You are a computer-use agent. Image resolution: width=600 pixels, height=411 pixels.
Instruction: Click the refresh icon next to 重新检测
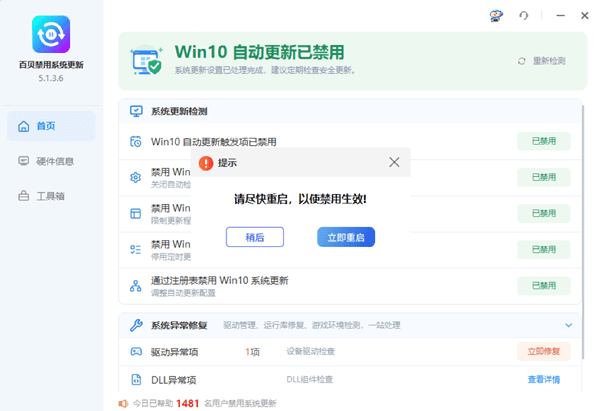[x=522, y=61]
